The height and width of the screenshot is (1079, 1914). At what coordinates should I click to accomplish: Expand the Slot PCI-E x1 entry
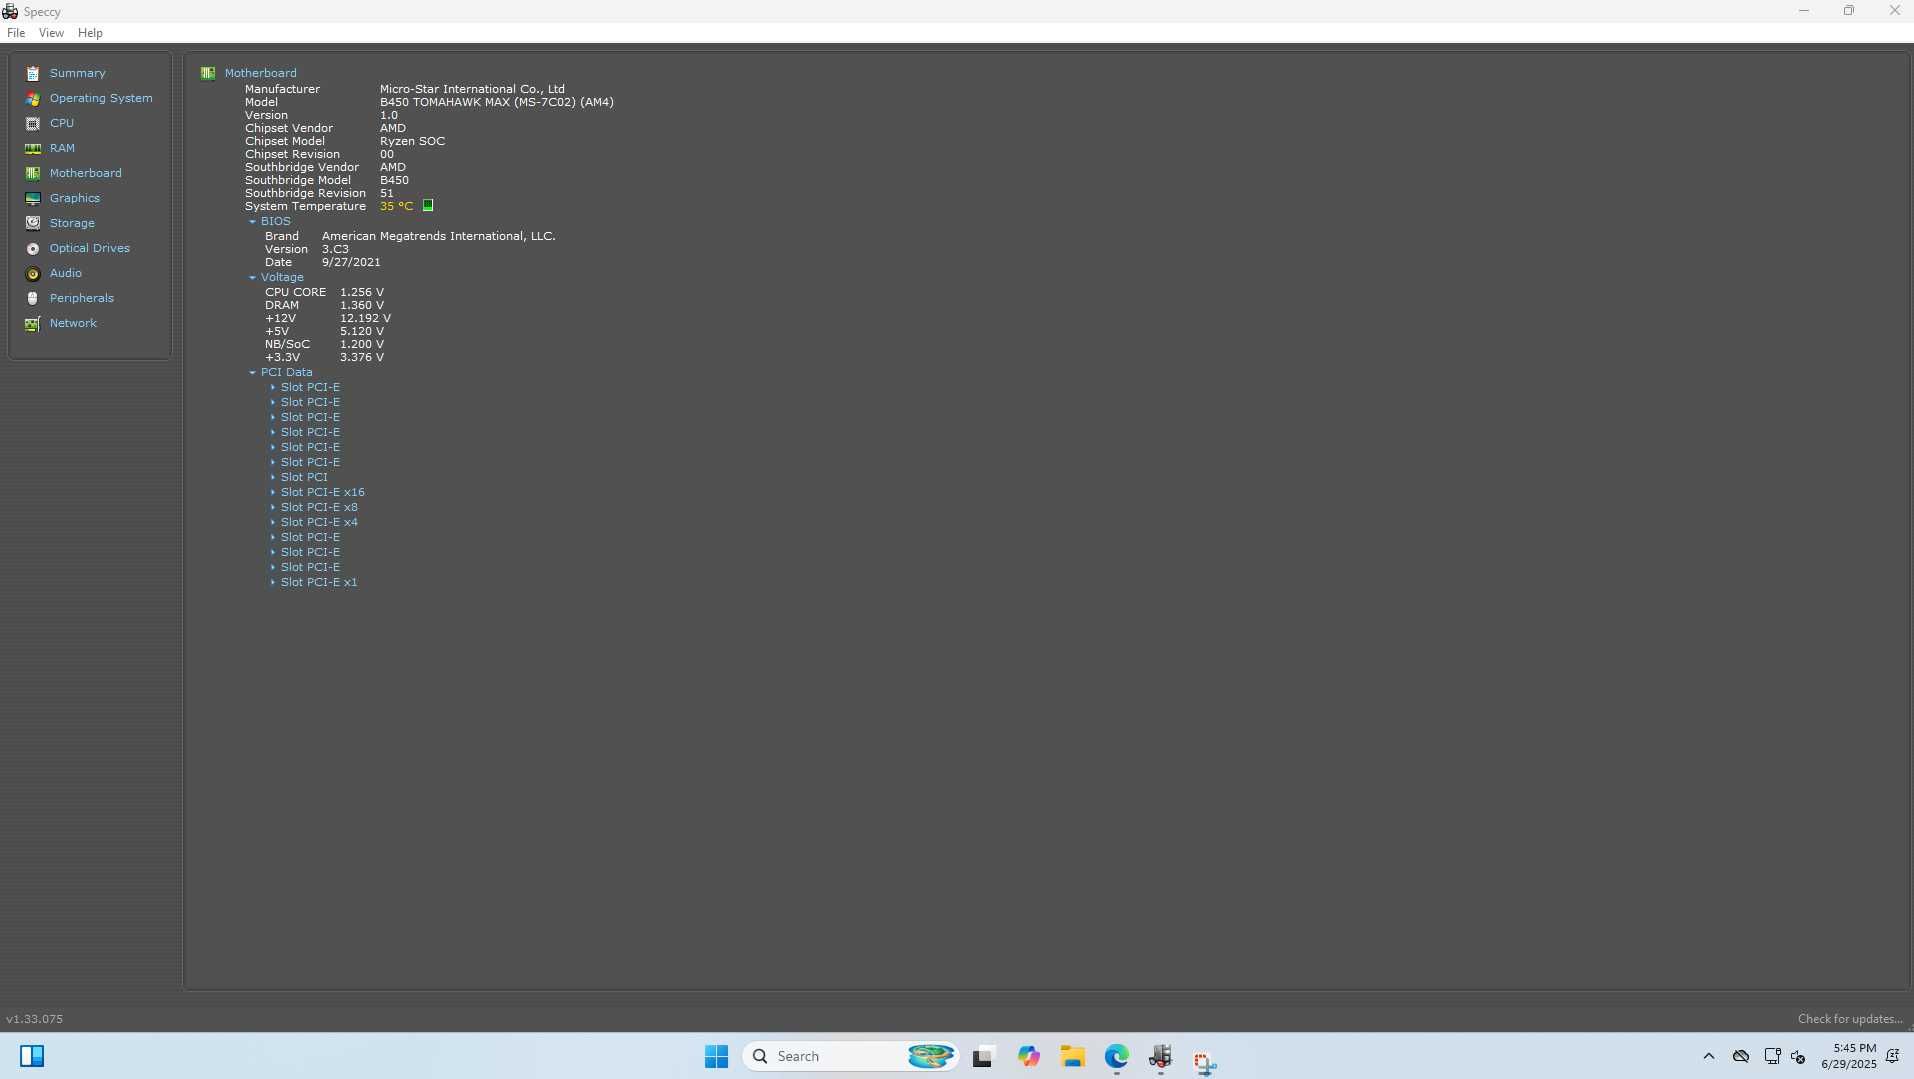272,582
